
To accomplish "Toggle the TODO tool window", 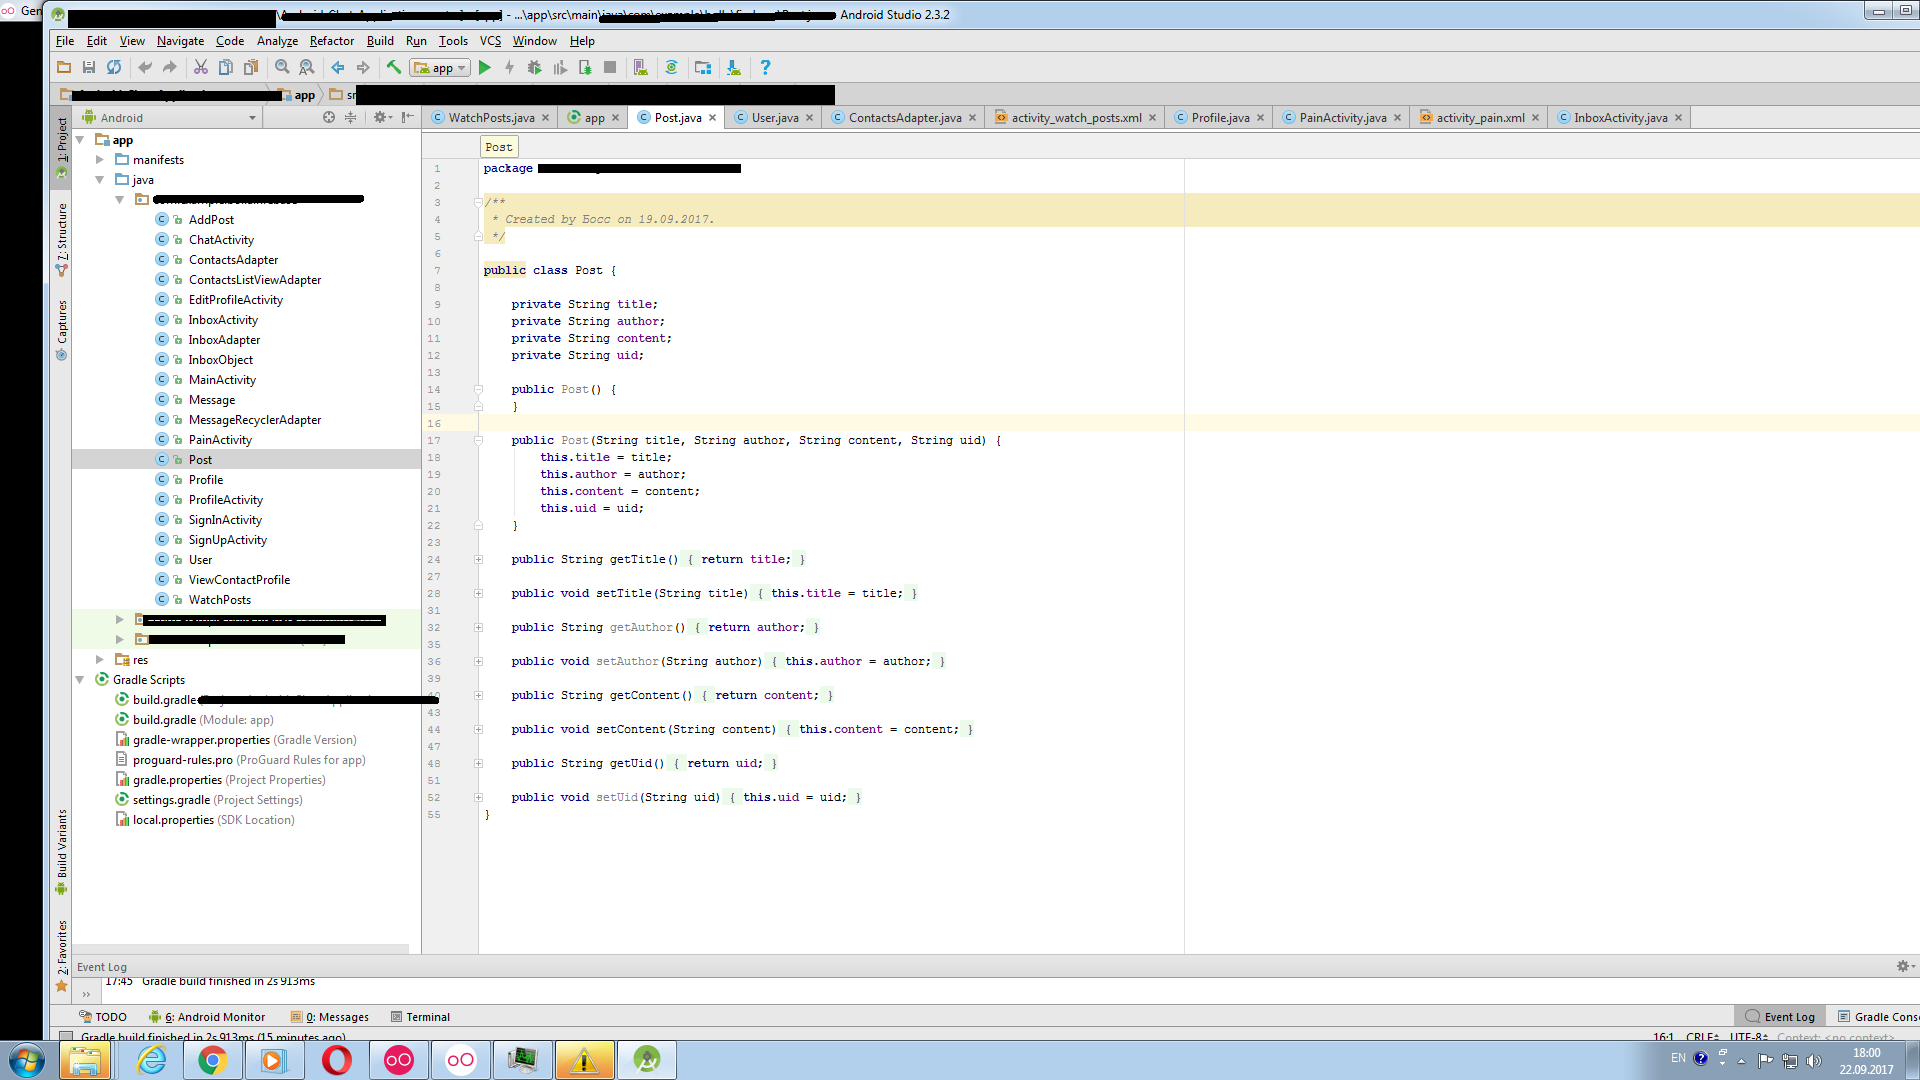I will (103, 1017).
